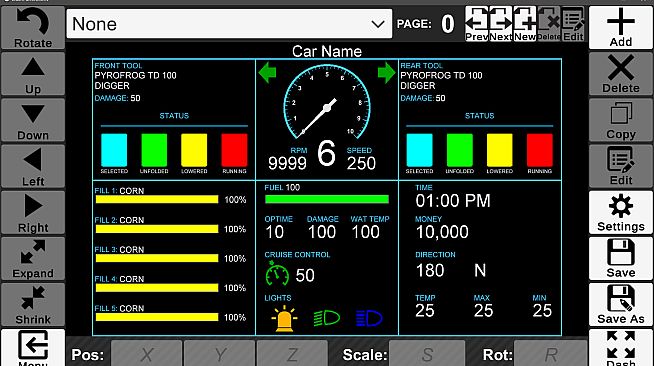Select rear tool green UNFOLDED swatch
The image size is (654, 366).
[459, 150]
